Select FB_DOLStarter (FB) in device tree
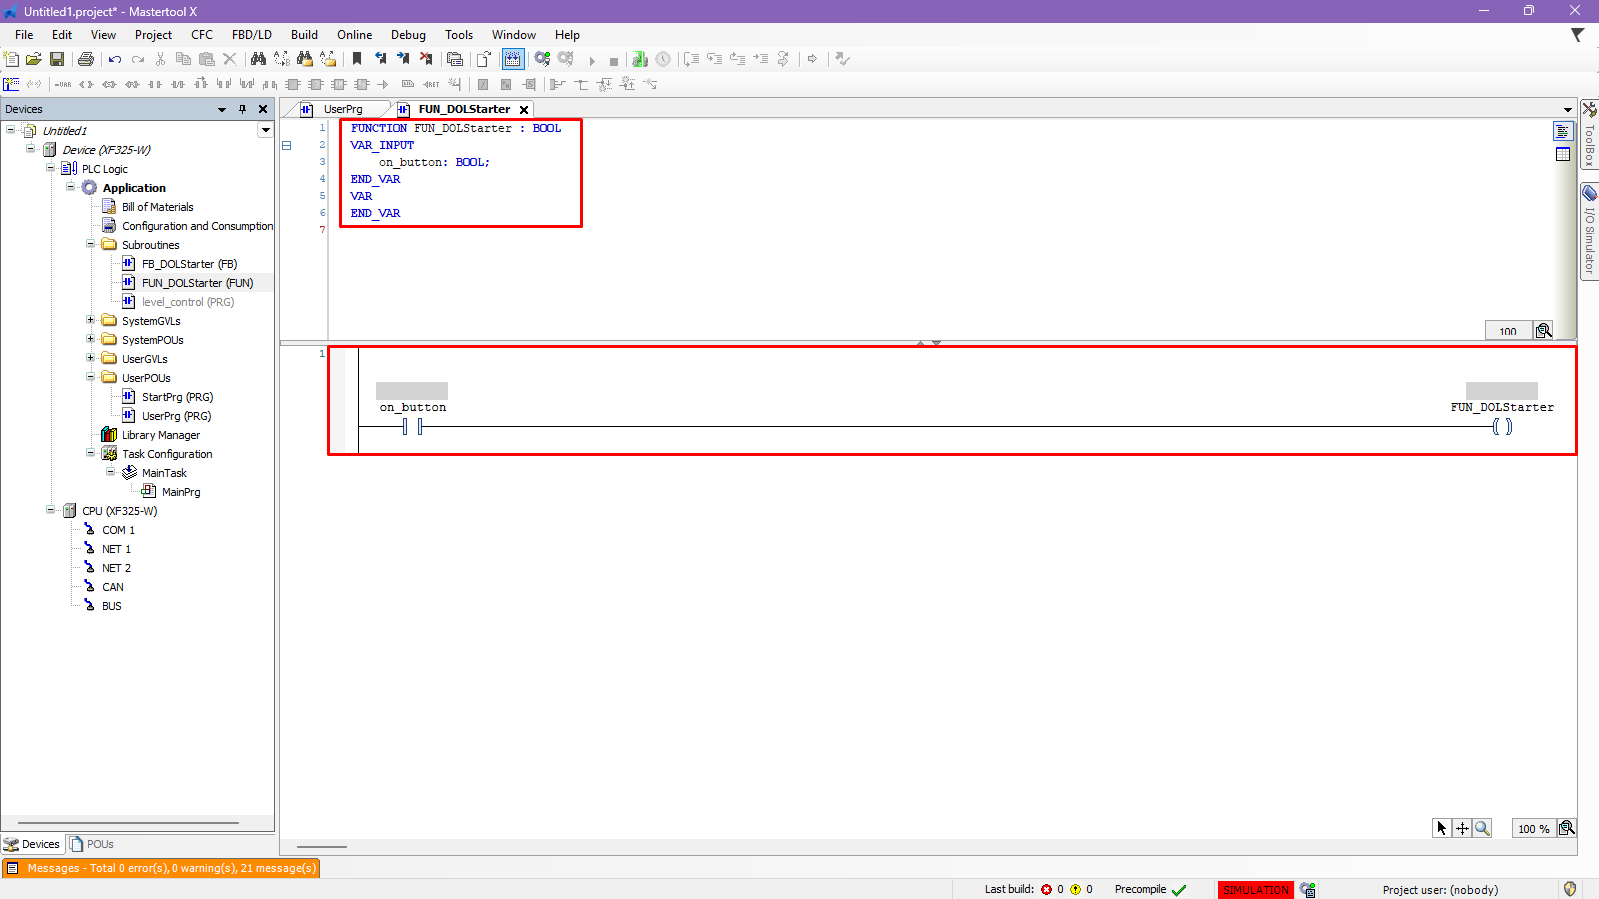The image size is (1599, 899). click(189, 264)
